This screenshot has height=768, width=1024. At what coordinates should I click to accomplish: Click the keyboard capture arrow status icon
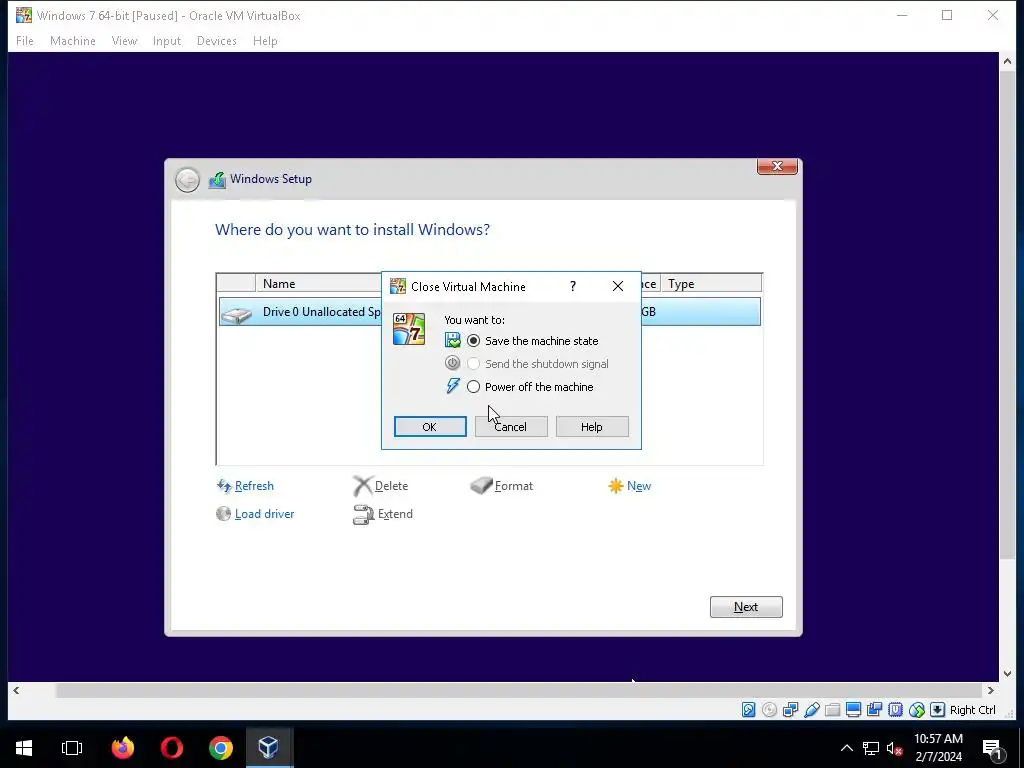click(x=937, y=710)
